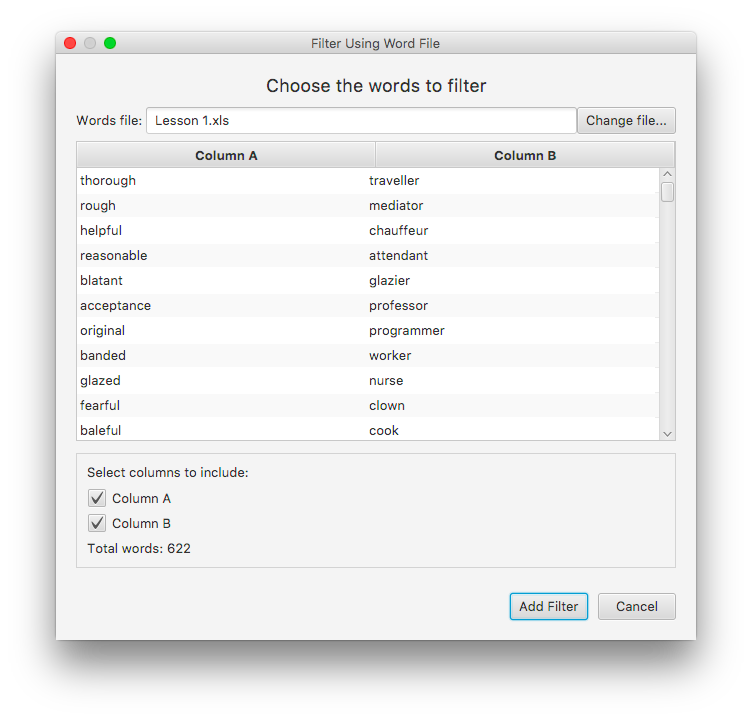Close the Filter Using Word File window
This screenshot has height=720, width=752.
pos(70,43)
